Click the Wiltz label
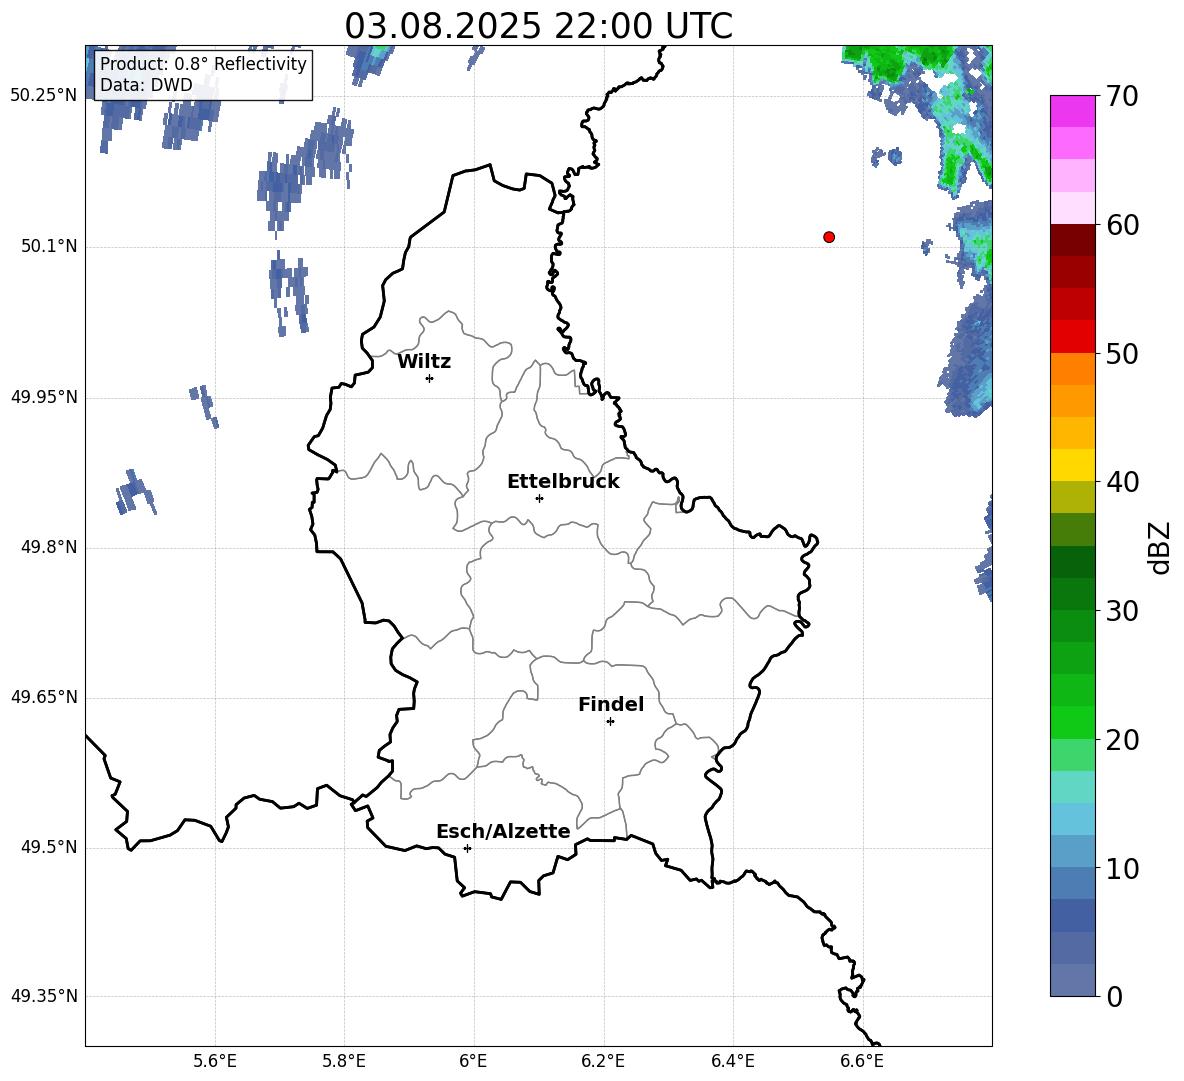 pos(424,362)
